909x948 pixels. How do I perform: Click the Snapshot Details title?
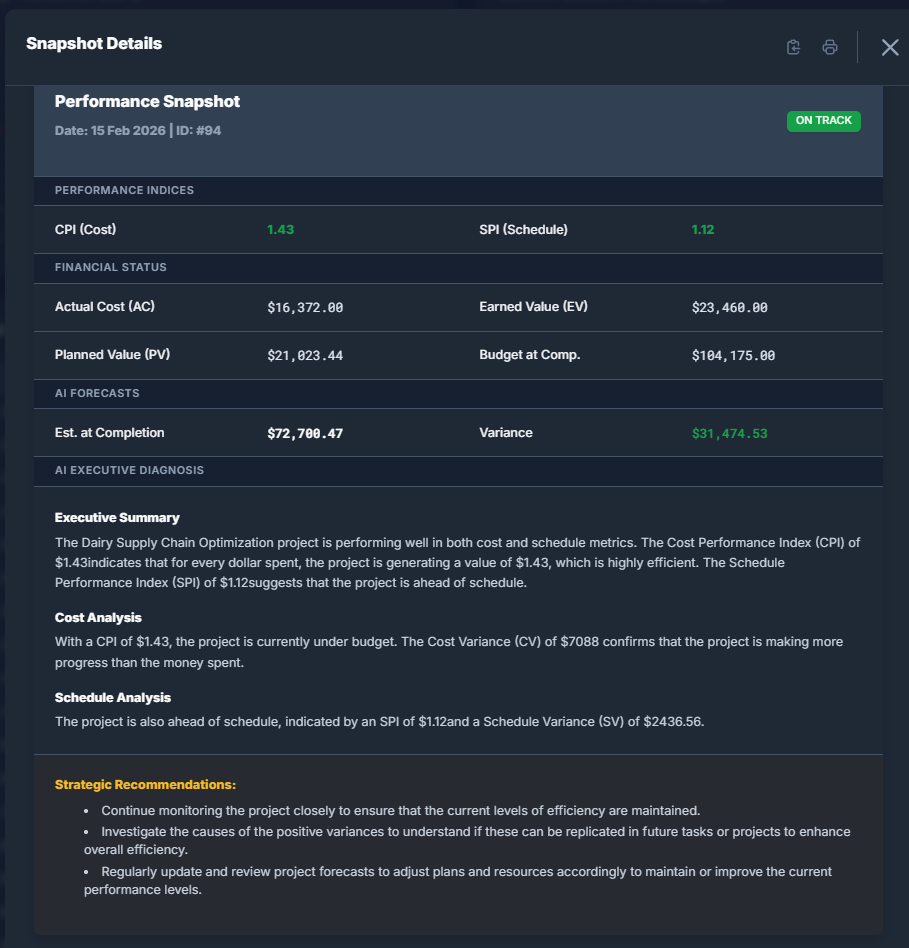(x=93, y=43)
